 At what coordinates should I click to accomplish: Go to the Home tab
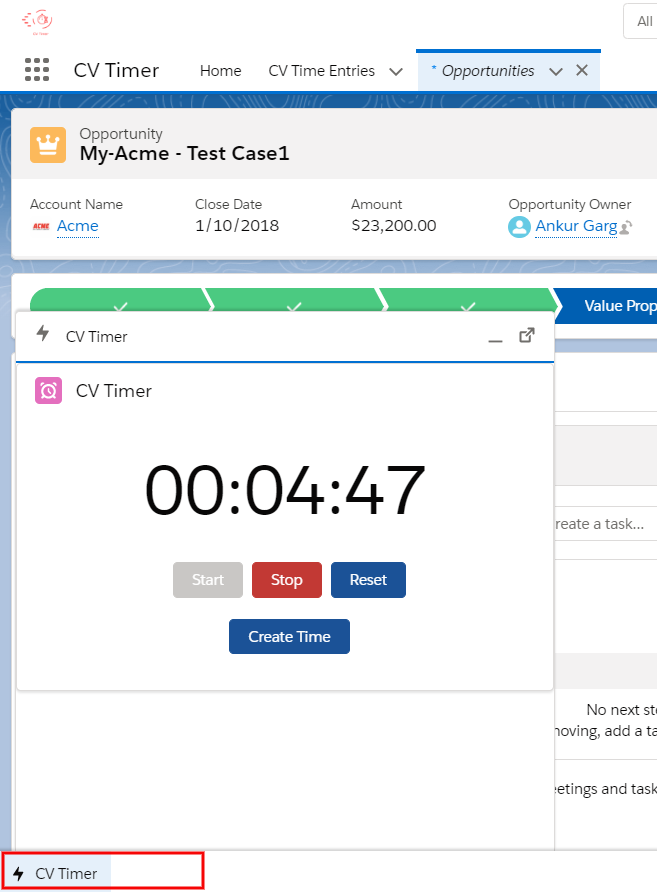(x=220, y=71)
